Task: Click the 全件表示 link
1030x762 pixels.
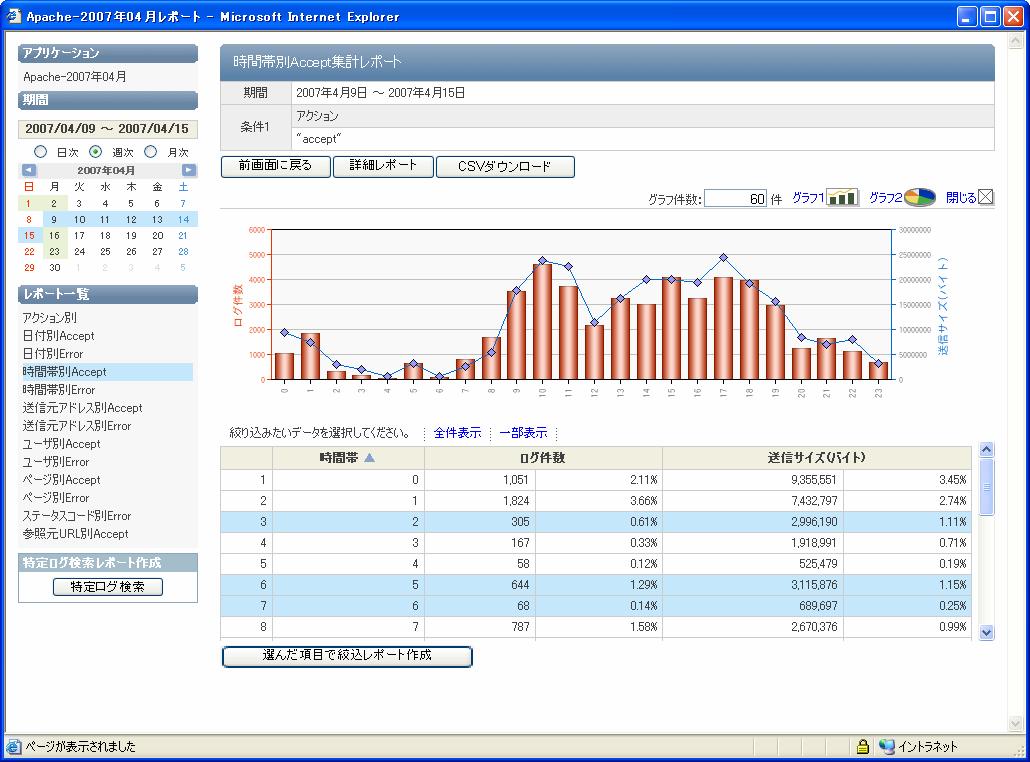Action: [x=457, y=433]
